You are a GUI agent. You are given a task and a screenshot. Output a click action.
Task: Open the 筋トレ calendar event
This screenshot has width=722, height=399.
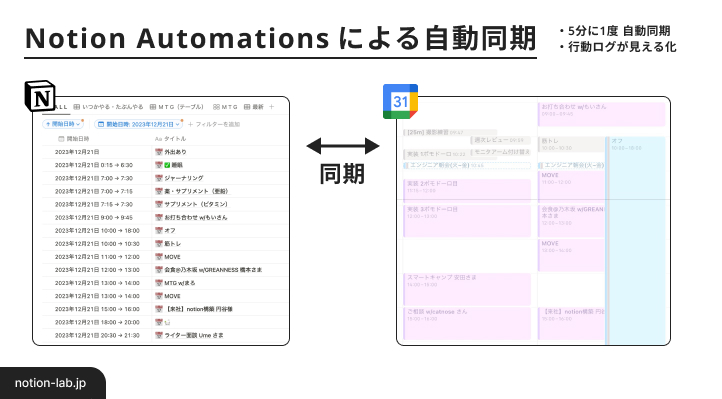[571, 145]
